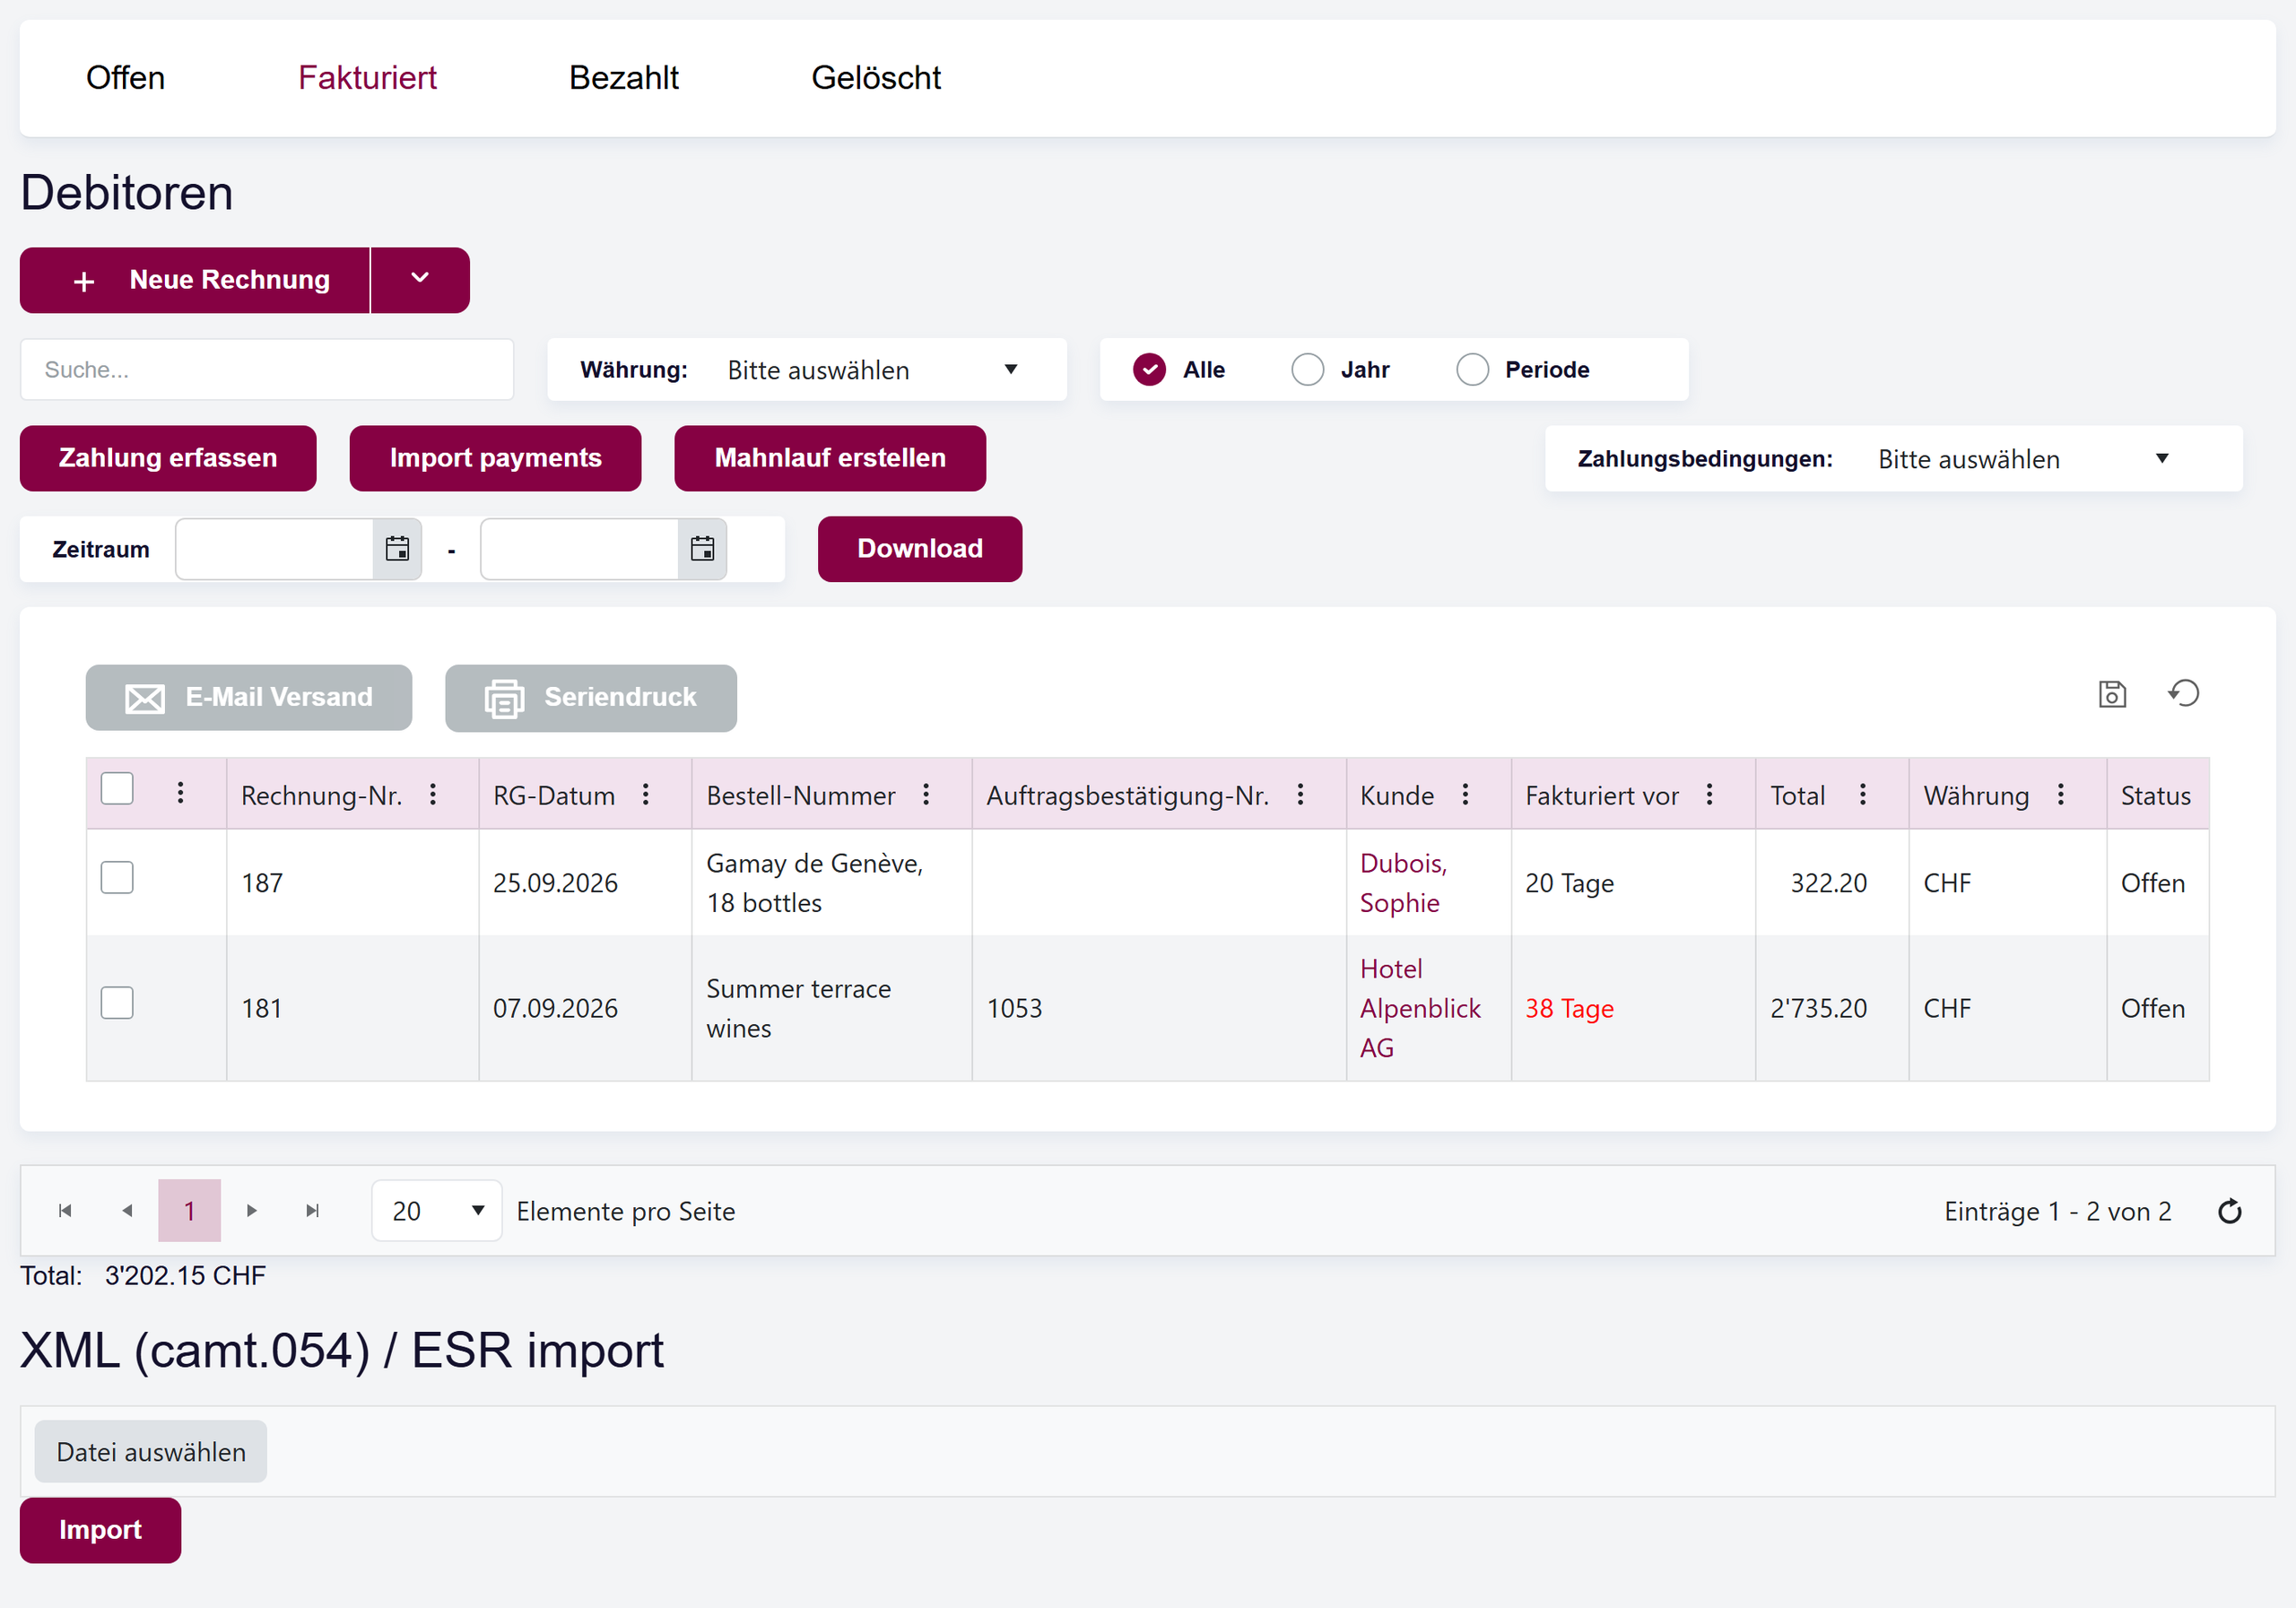Open the Bestell-Nummer column menu
2296x1608 pixels.
926,794
